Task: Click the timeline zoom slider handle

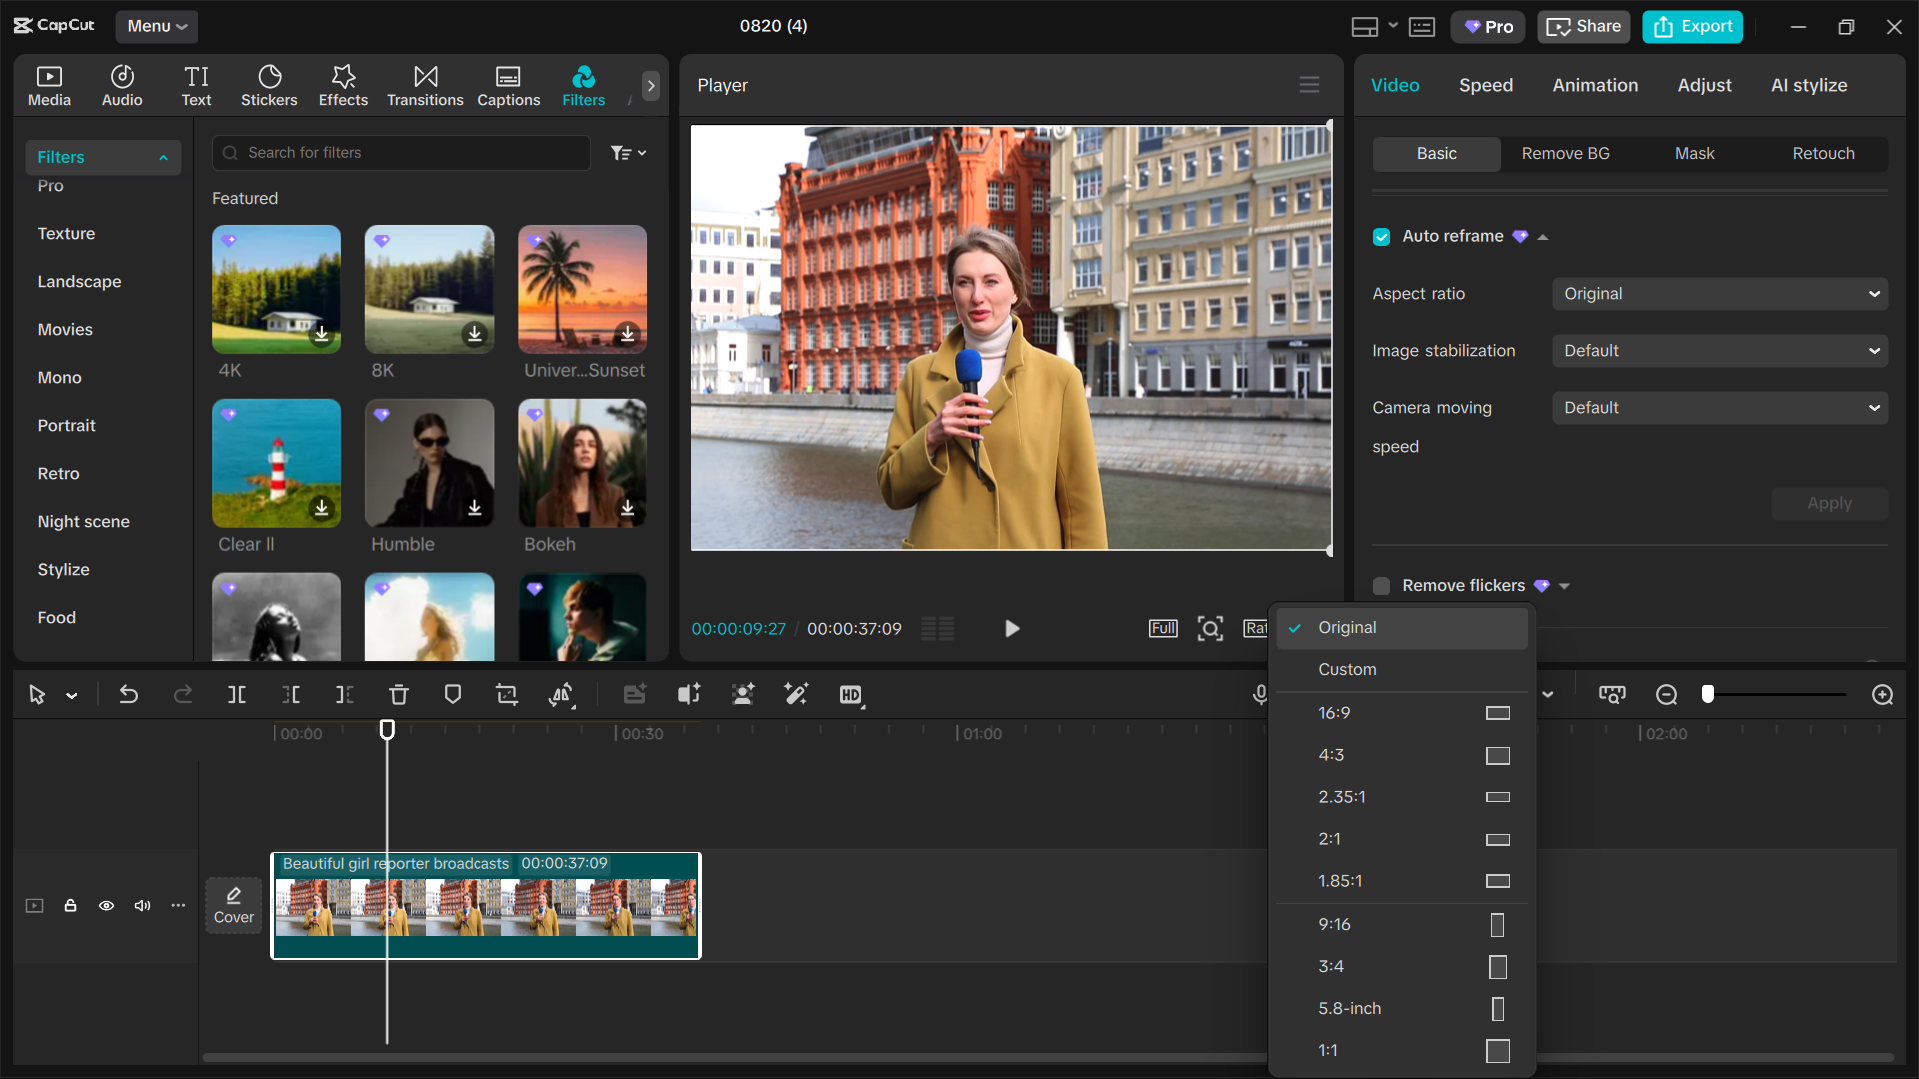Action: (x=1708, y=694)
